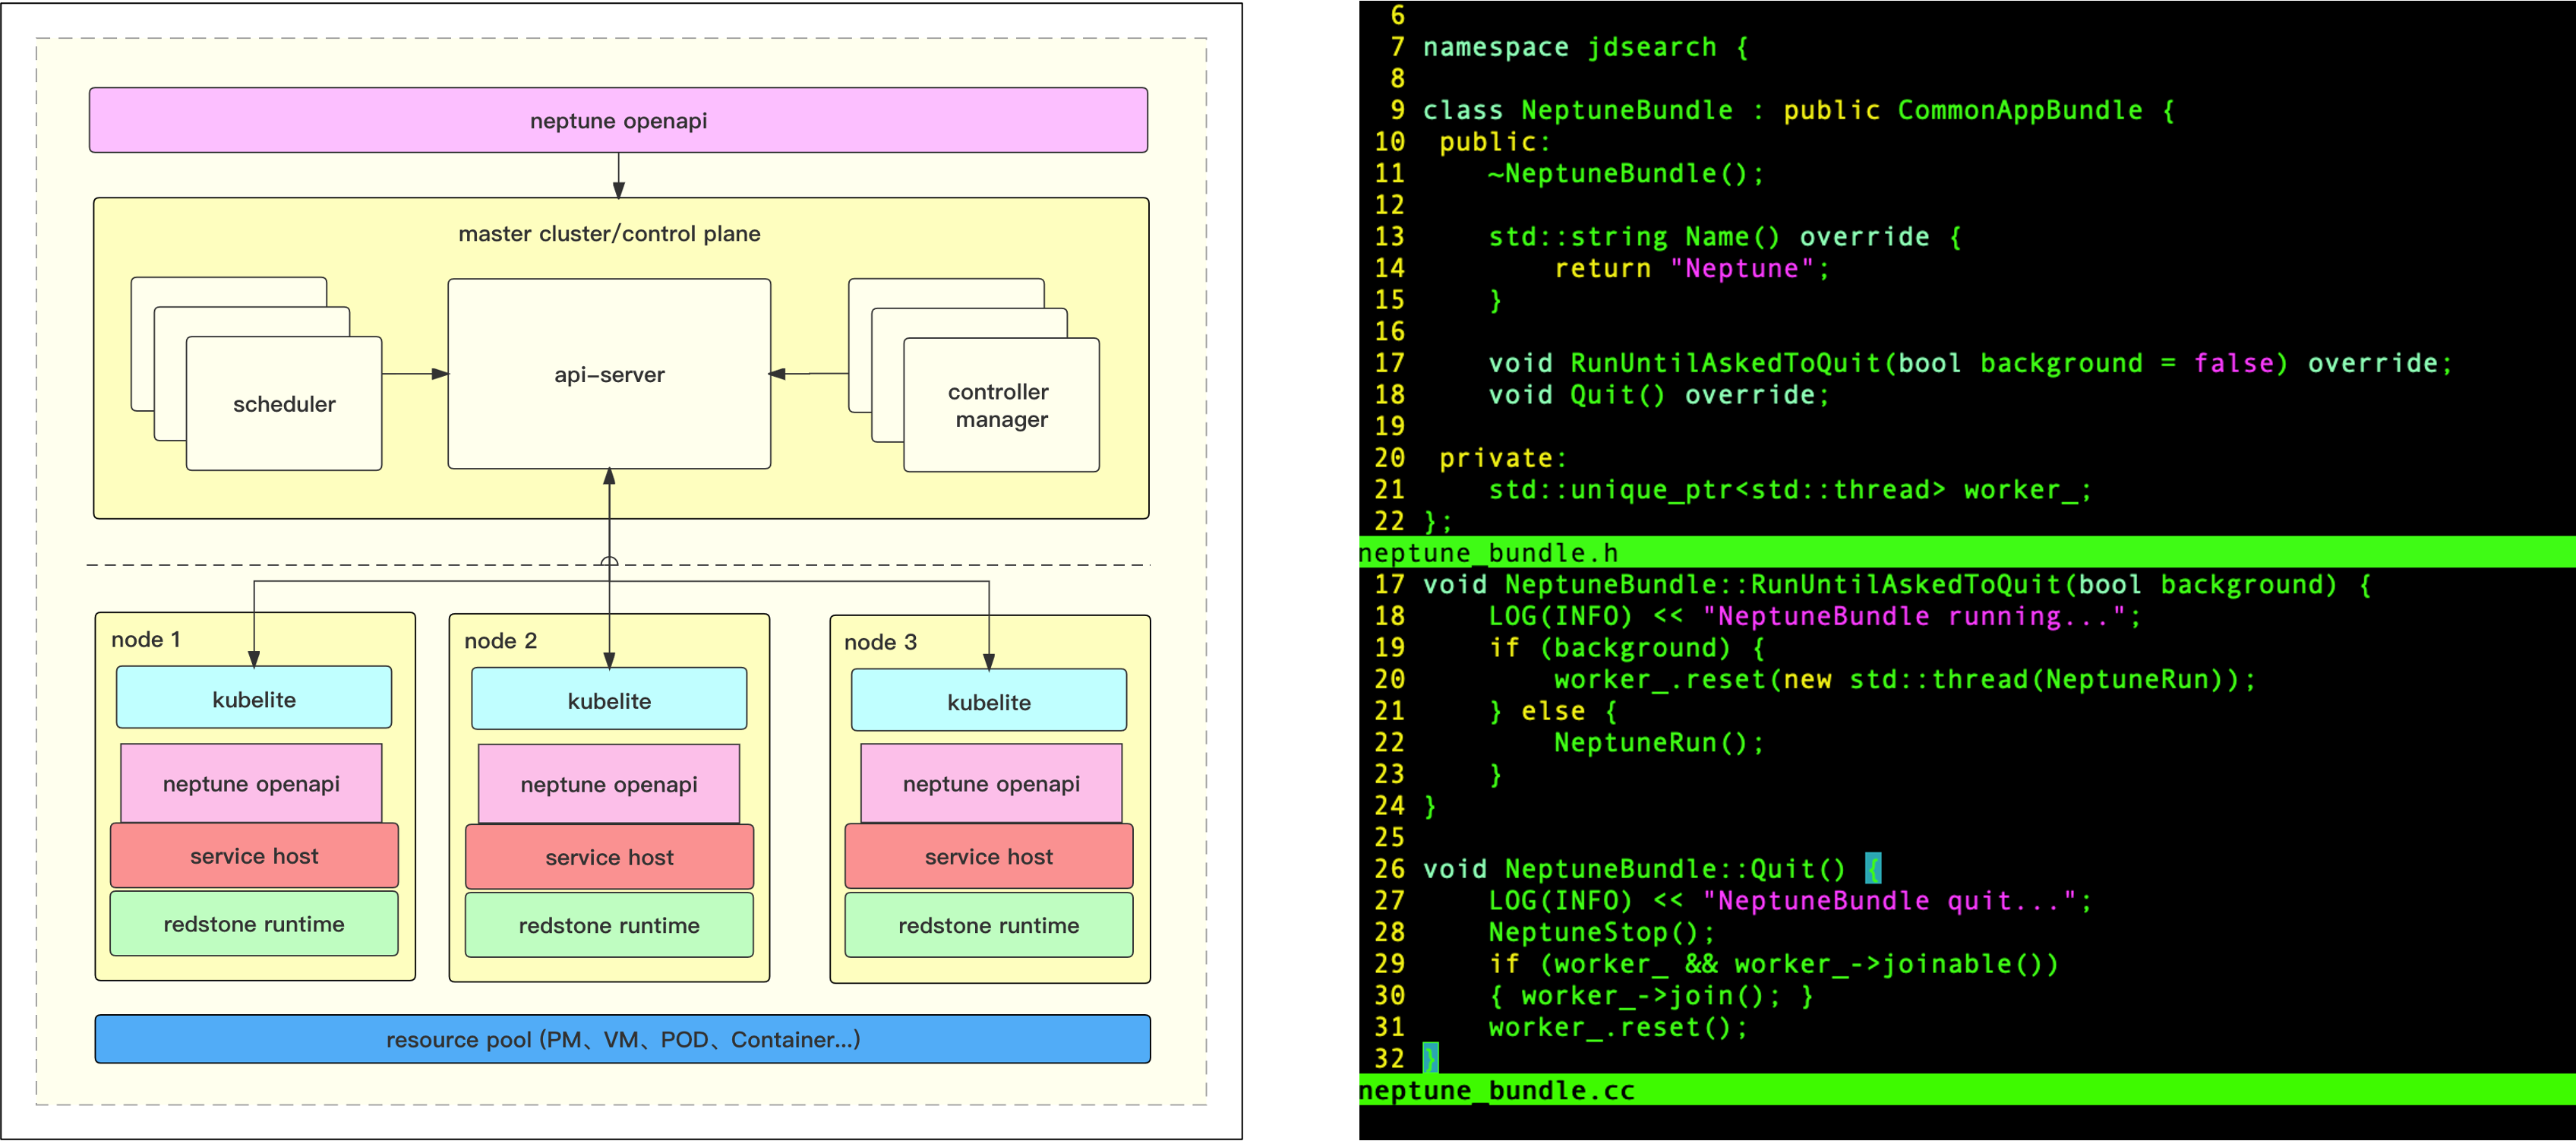Click kubelite in node 3

988,702
